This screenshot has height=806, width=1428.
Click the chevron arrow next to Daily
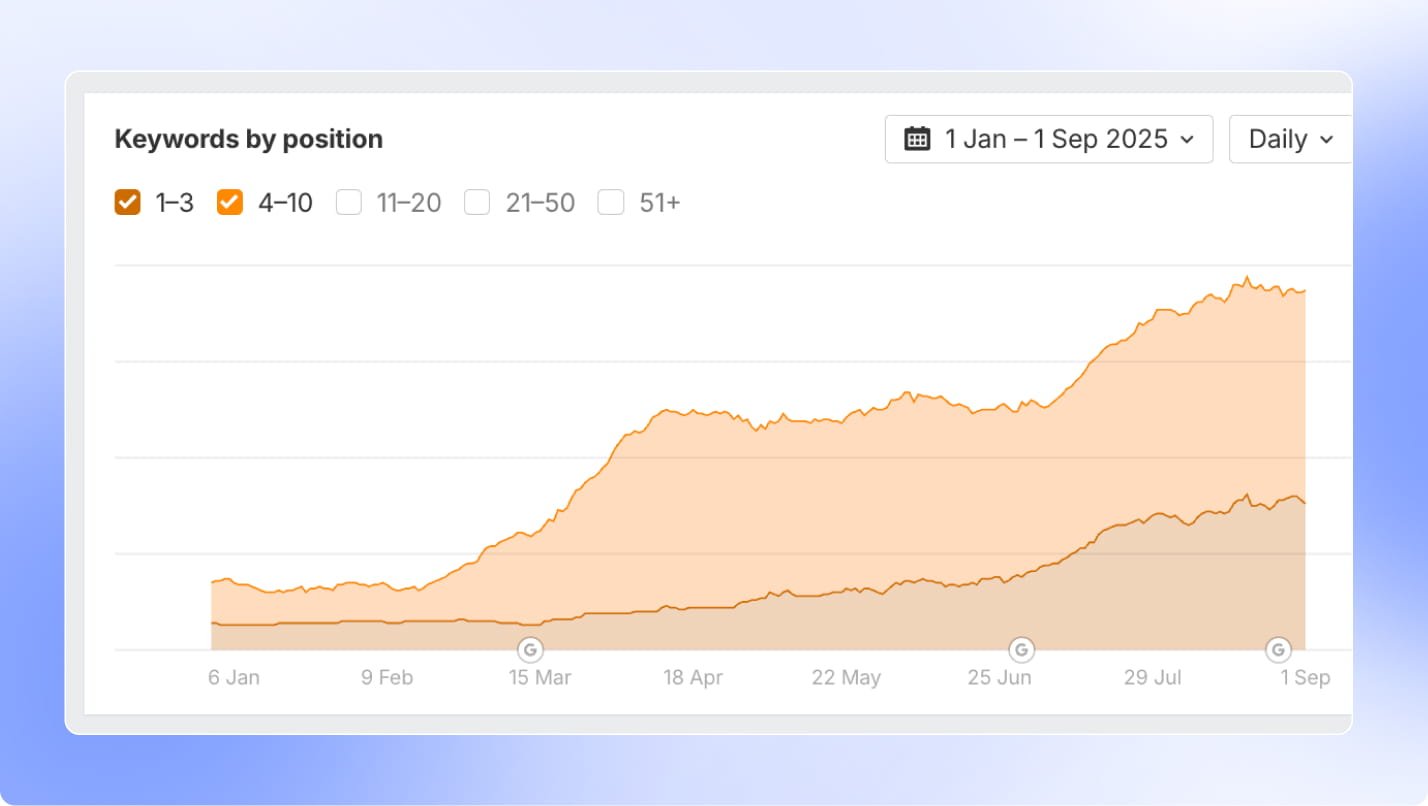tap(1327, 140)
